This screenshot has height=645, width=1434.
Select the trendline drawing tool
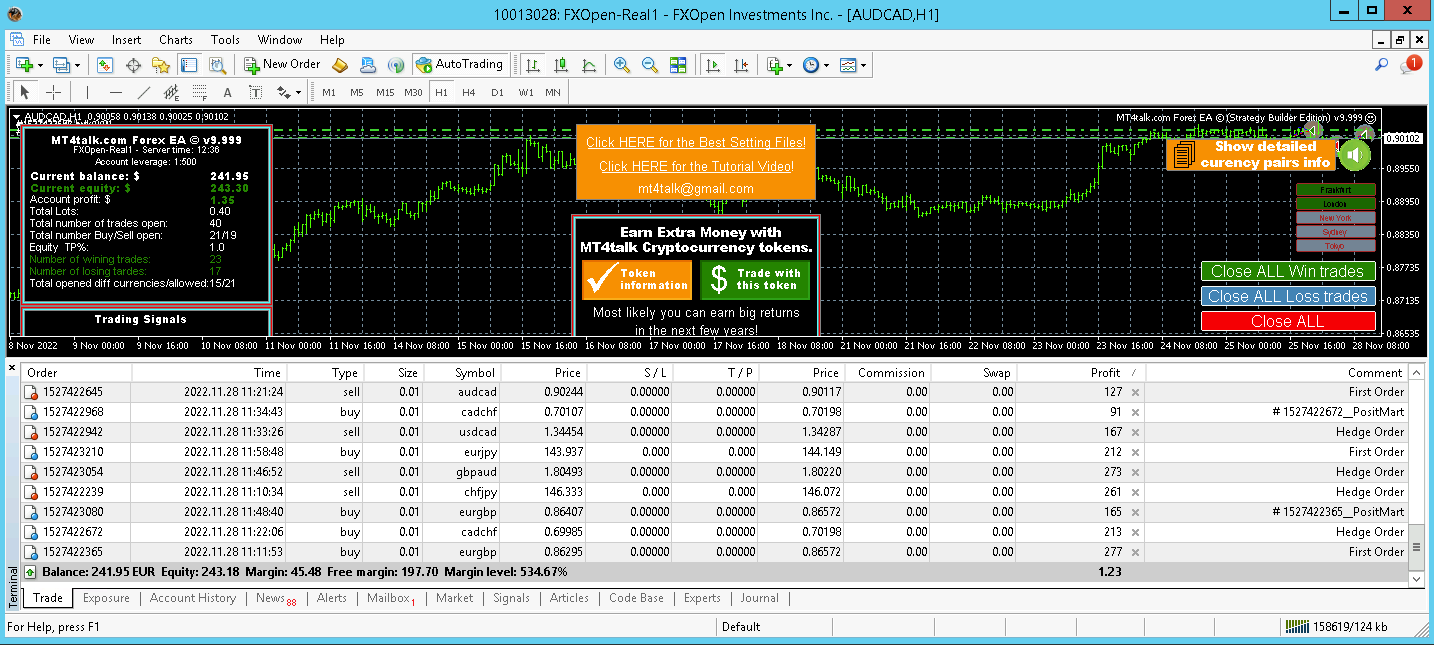[x=144, y=92]
